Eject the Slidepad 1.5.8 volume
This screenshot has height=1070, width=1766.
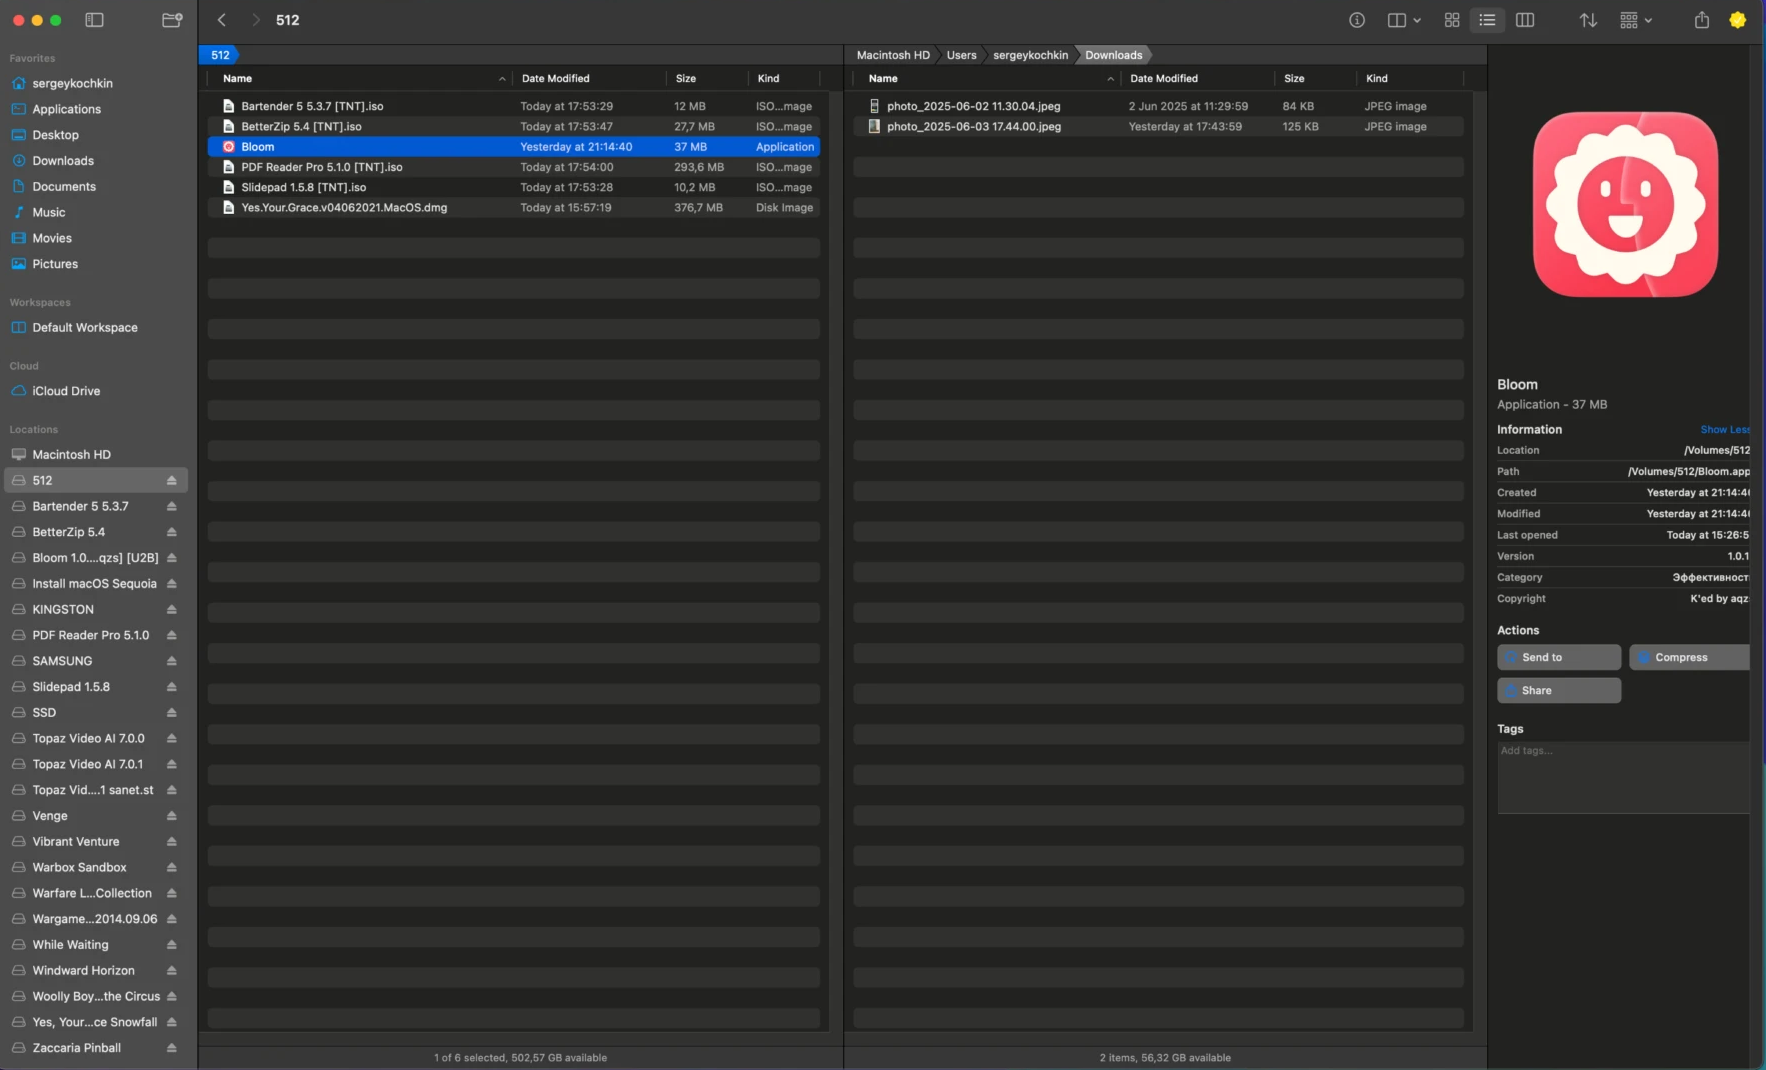pyautogui.click(x=172, y=687)
